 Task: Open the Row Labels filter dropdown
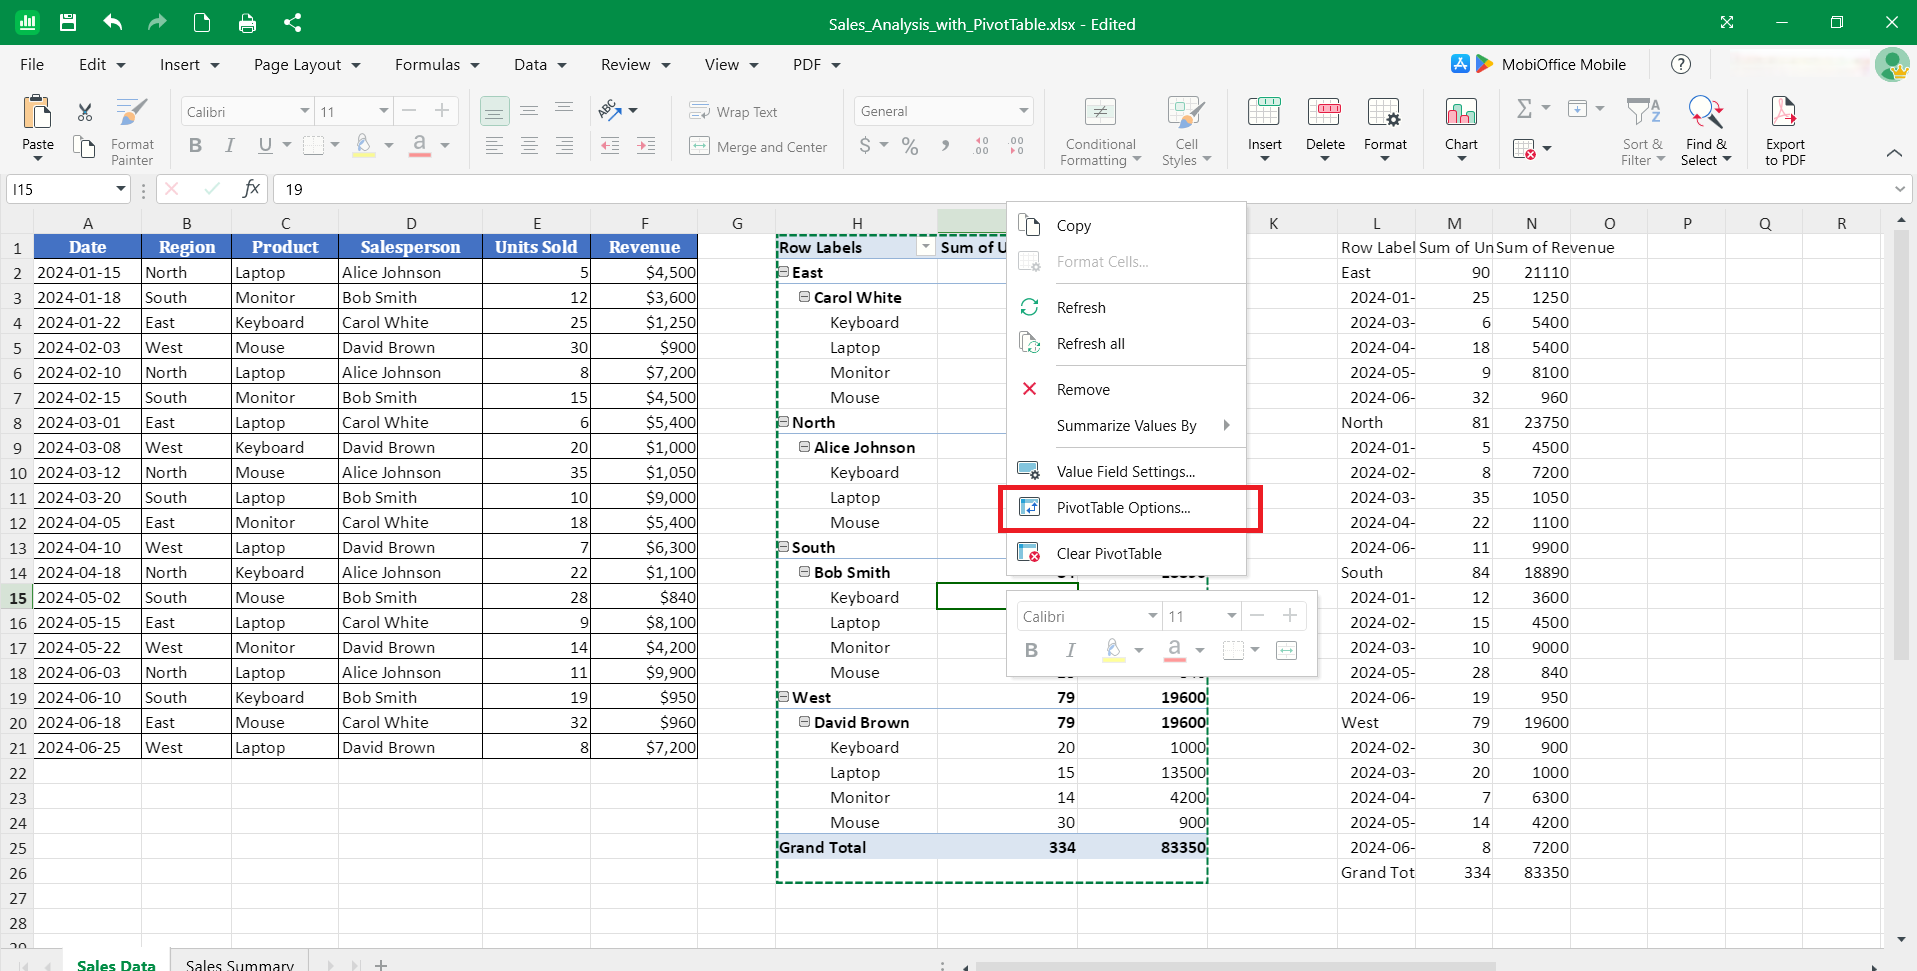925,247
